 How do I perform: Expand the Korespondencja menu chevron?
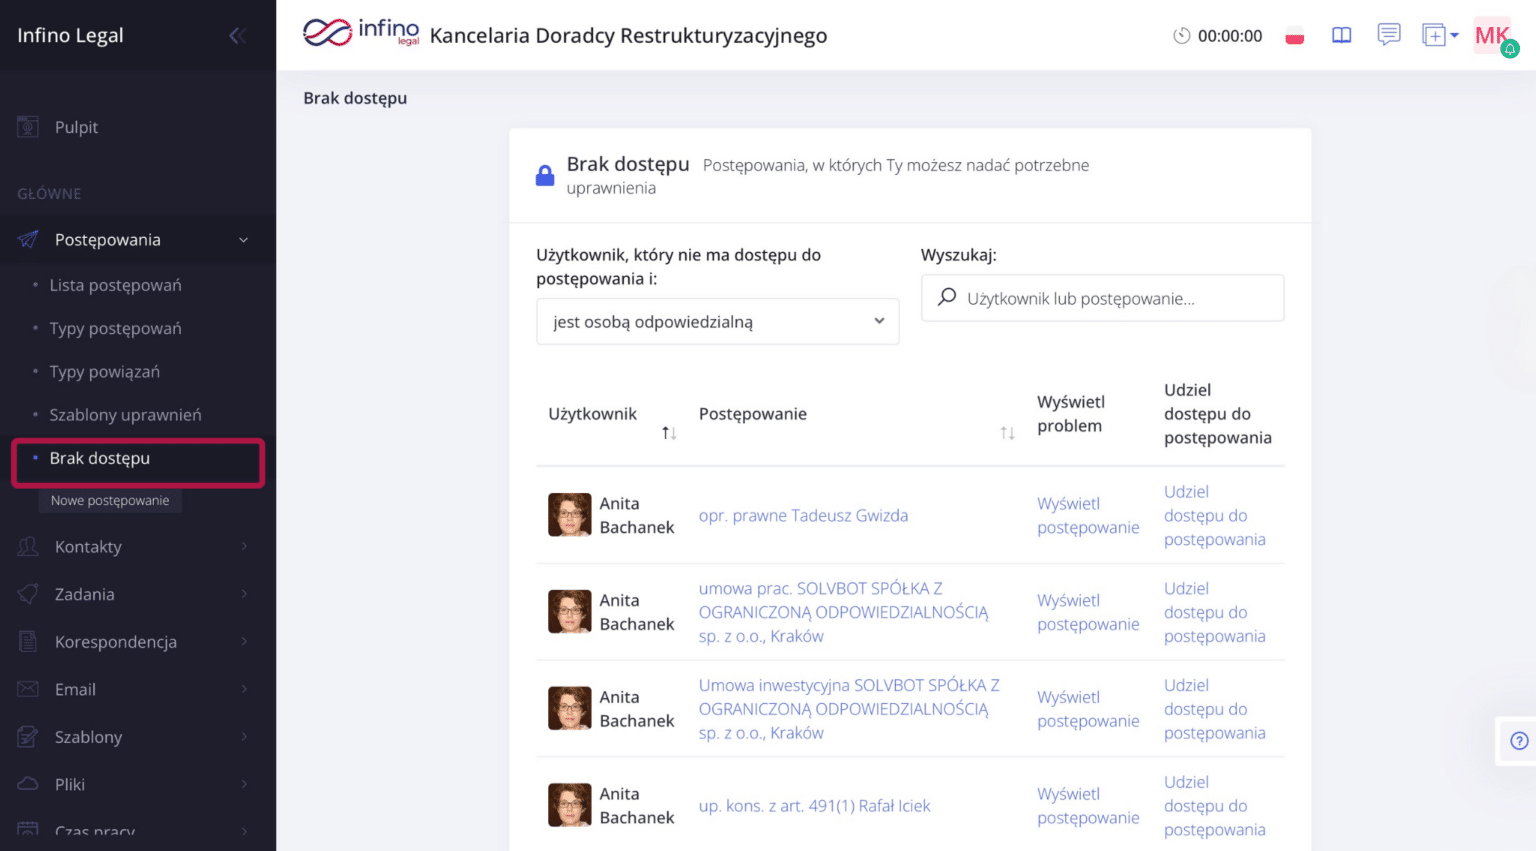point(244,642)
